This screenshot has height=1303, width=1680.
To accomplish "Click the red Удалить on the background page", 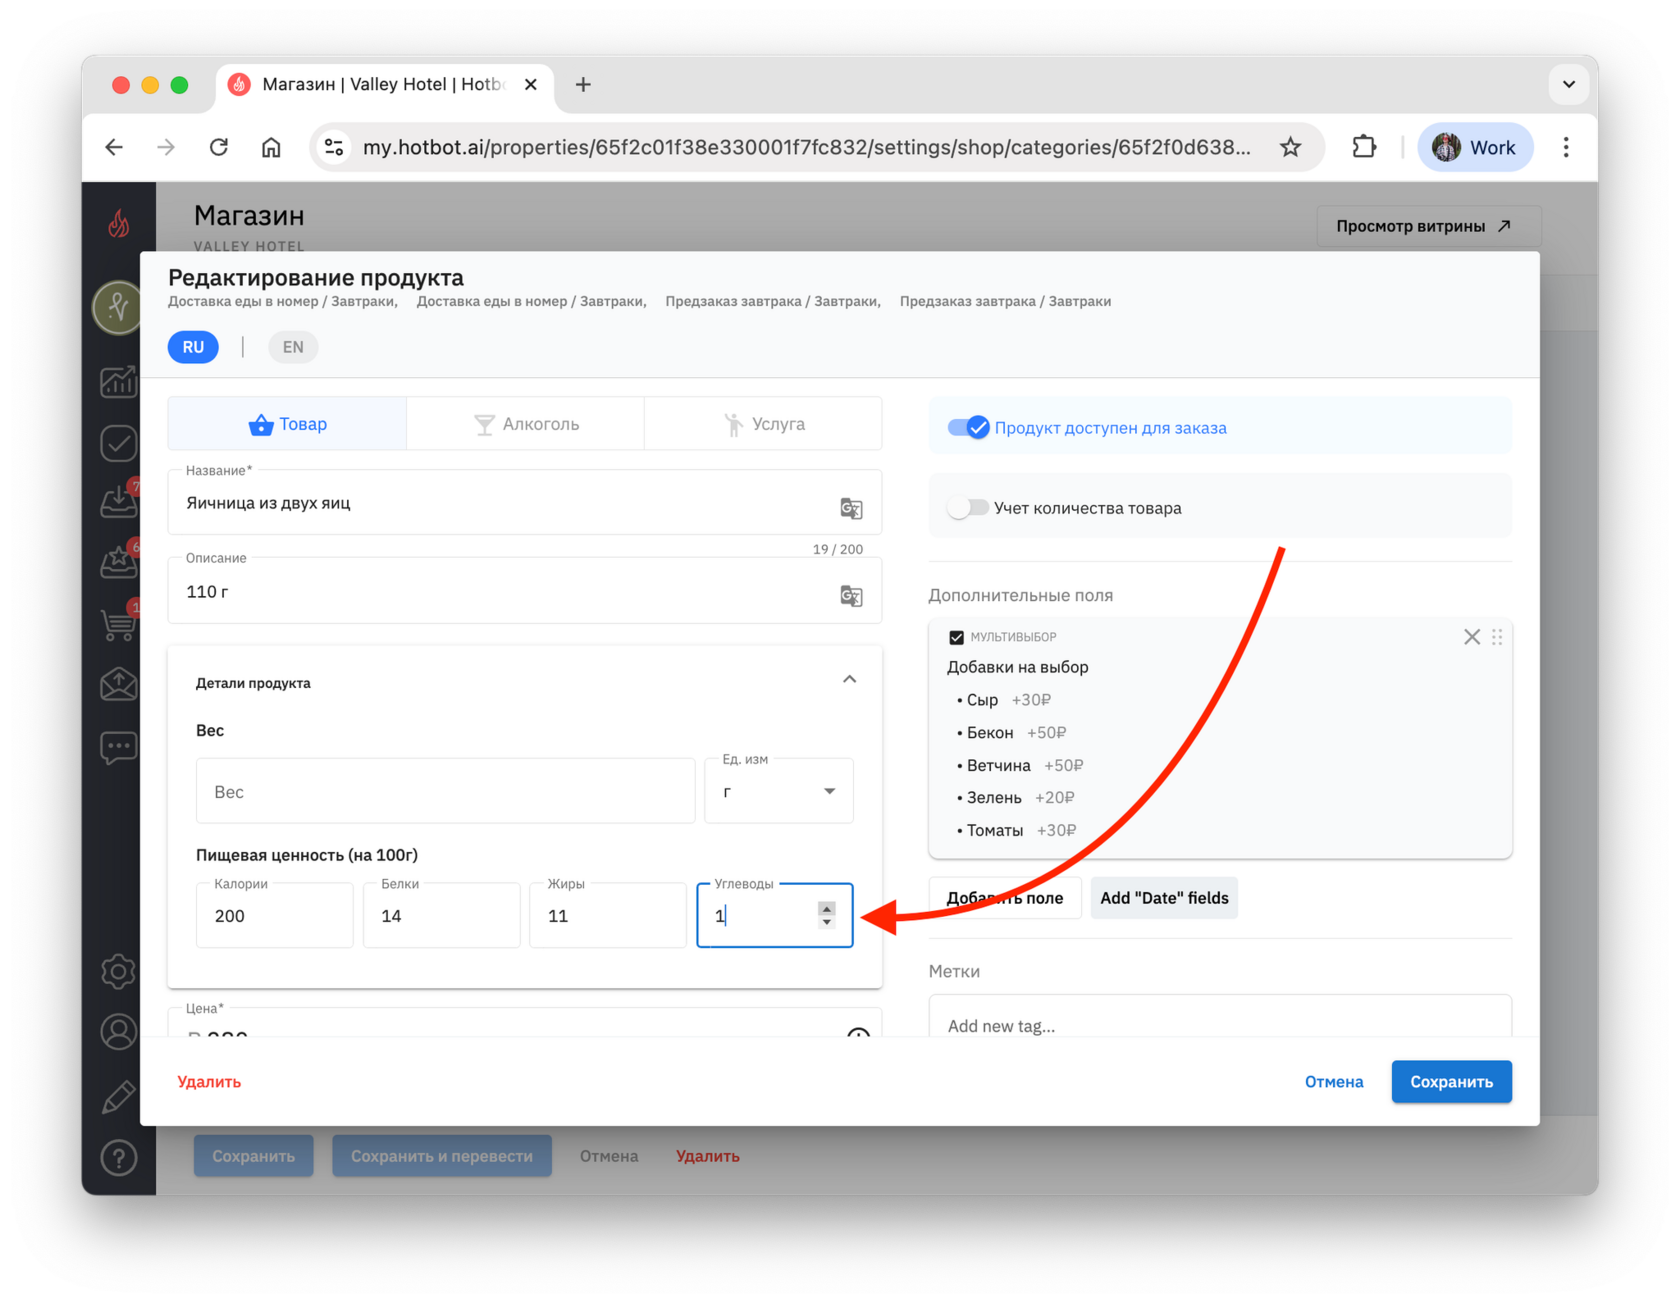I will (708, 1156).
